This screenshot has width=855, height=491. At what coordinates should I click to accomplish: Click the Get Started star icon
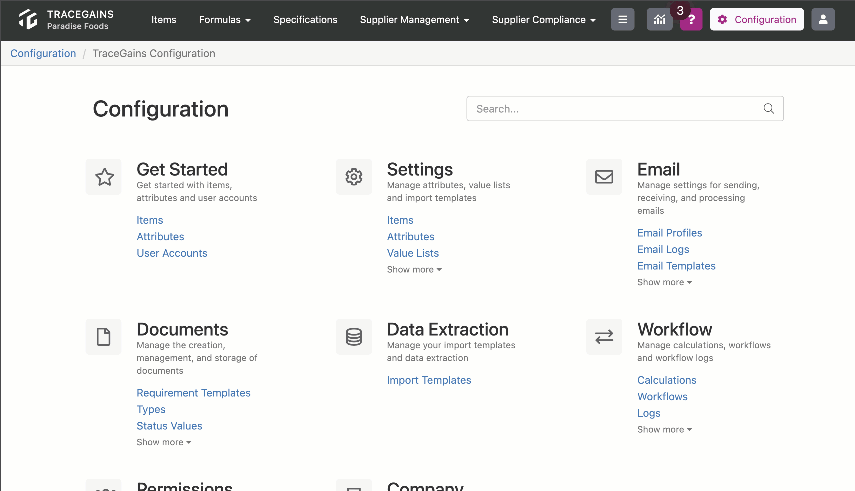(x=104, y=177)
